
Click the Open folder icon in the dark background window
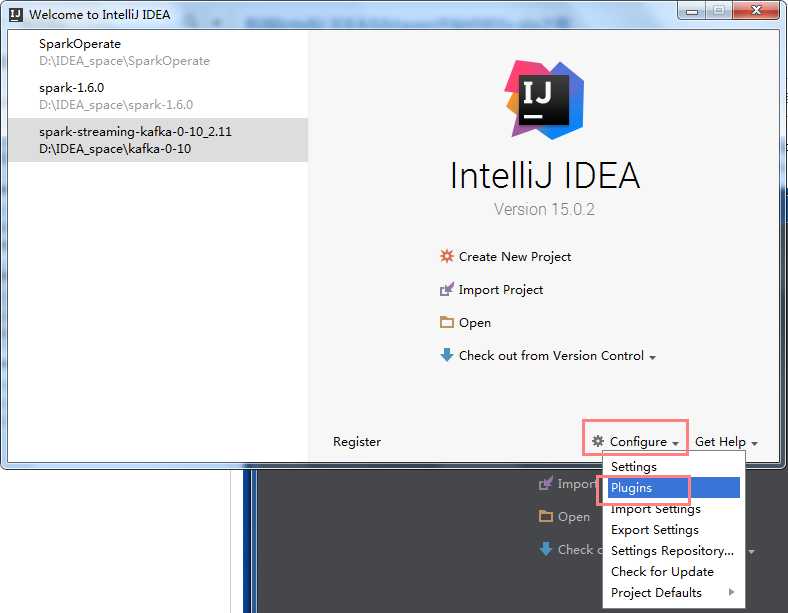coord(546,516)
